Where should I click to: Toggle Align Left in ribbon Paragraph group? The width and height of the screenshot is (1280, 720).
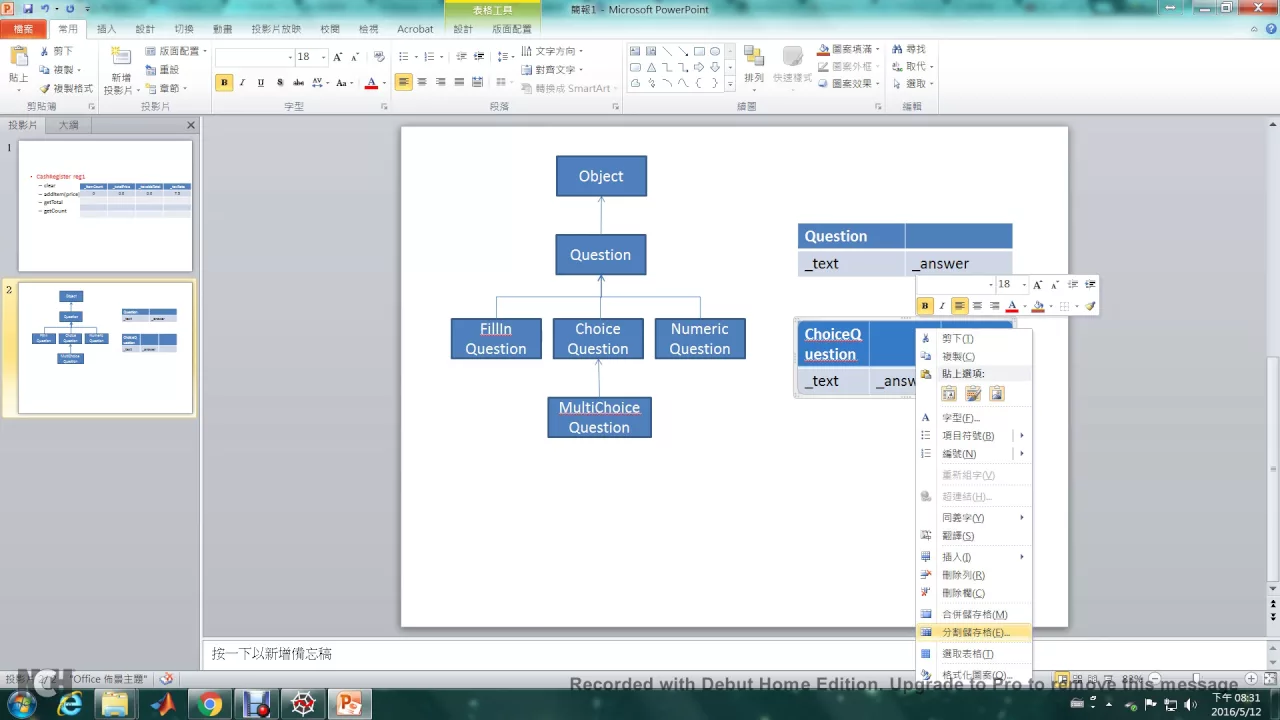tap(403, 82)
